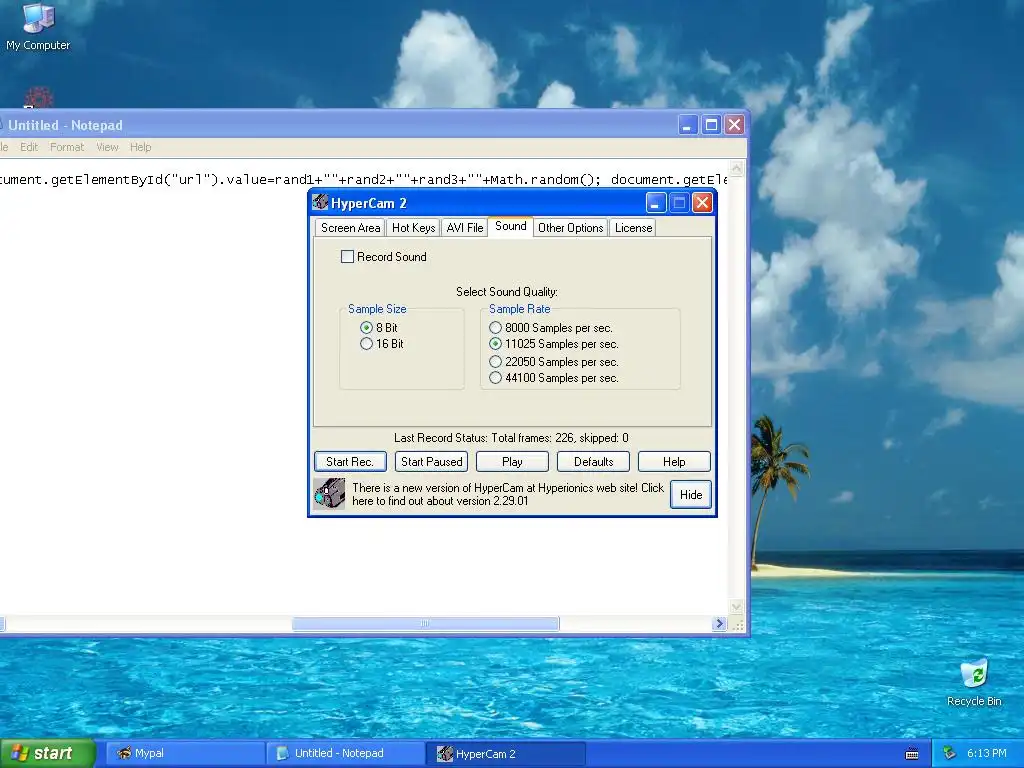Image resolution: width=1024 pixels, height=768 pixels.
Task: Open the Other Options tab
Action: pyautogui.click(x=570, y=228)
